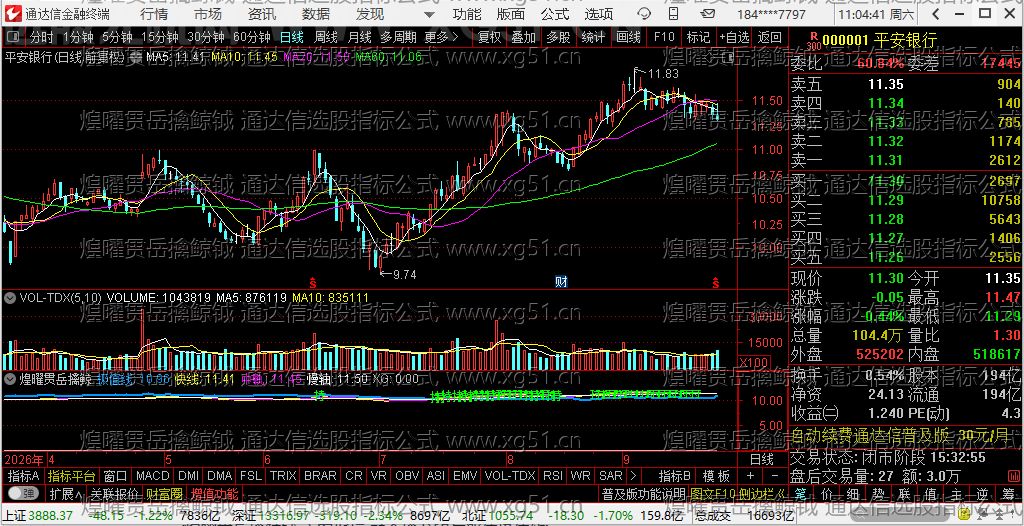Switch indicator to VOL-TDX
The image size is (1024, 526).
[x=509, y=476]
